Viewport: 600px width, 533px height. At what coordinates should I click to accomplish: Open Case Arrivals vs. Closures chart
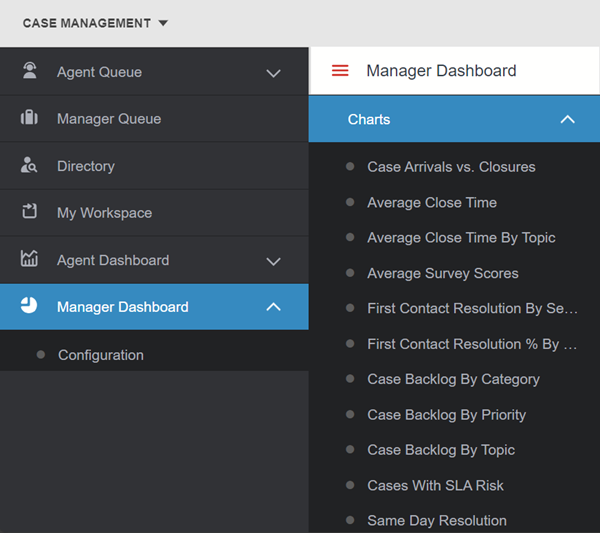coord(451,167)
